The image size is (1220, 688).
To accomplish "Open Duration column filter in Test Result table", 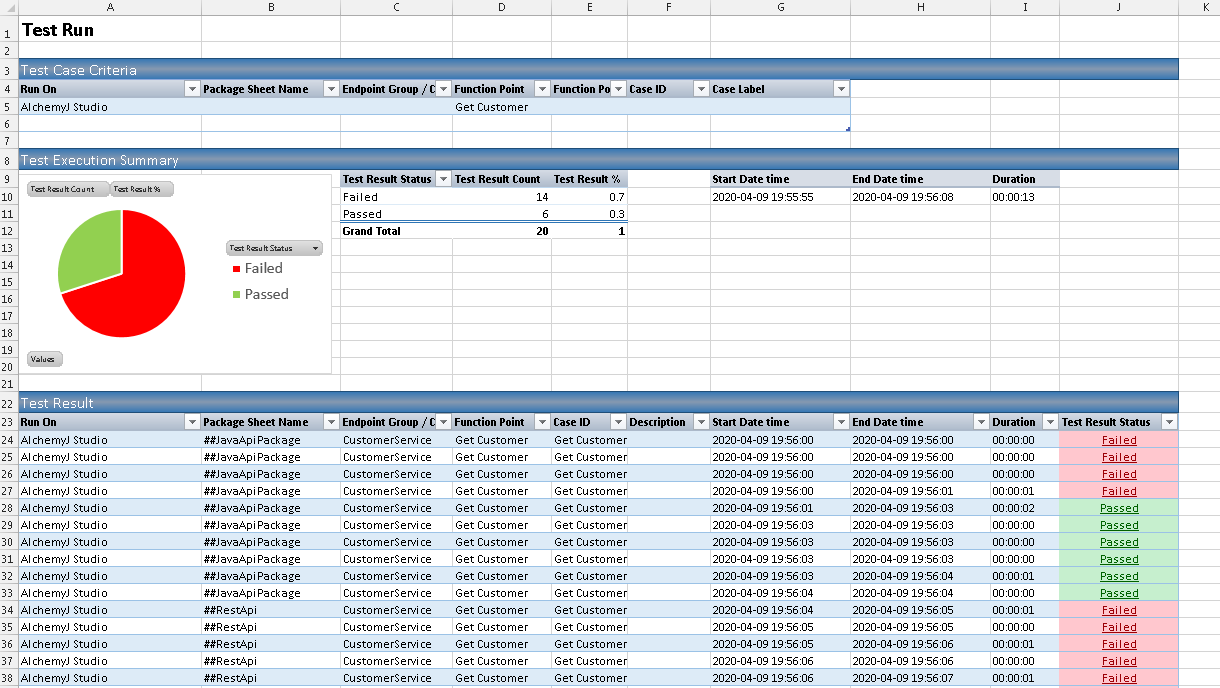I will coord(1049,422).
